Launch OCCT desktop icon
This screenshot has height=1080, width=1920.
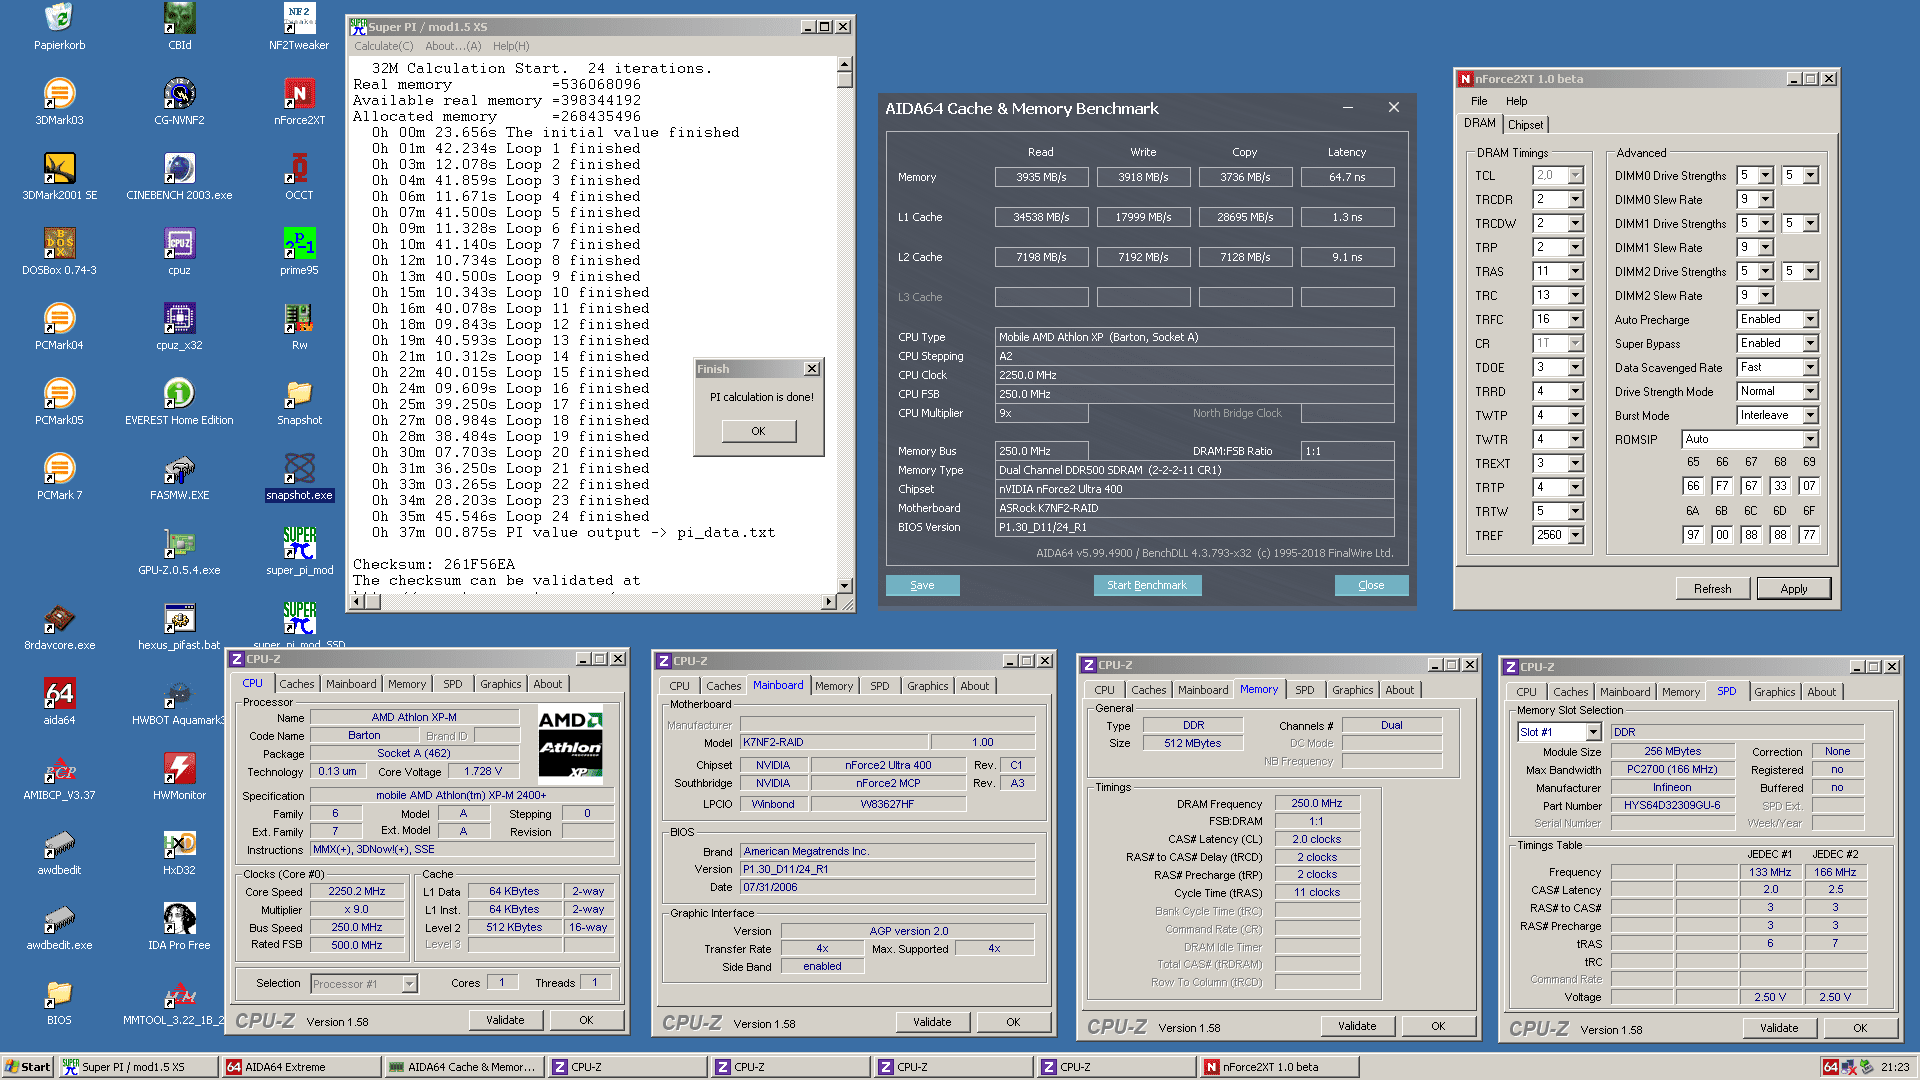point(299,177)
